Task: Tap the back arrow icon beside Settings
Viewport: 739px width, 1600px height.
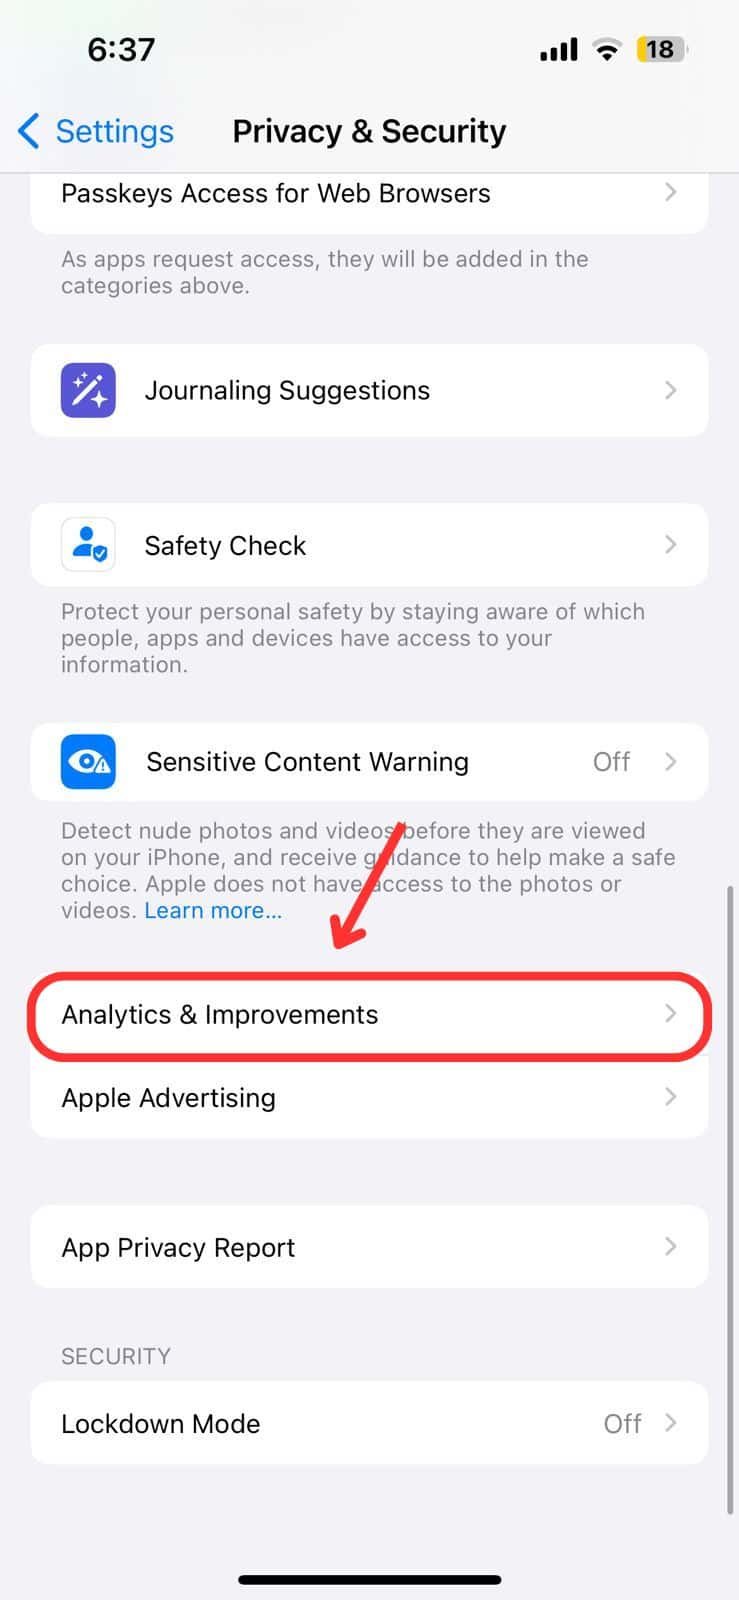Action: (29, 131)
